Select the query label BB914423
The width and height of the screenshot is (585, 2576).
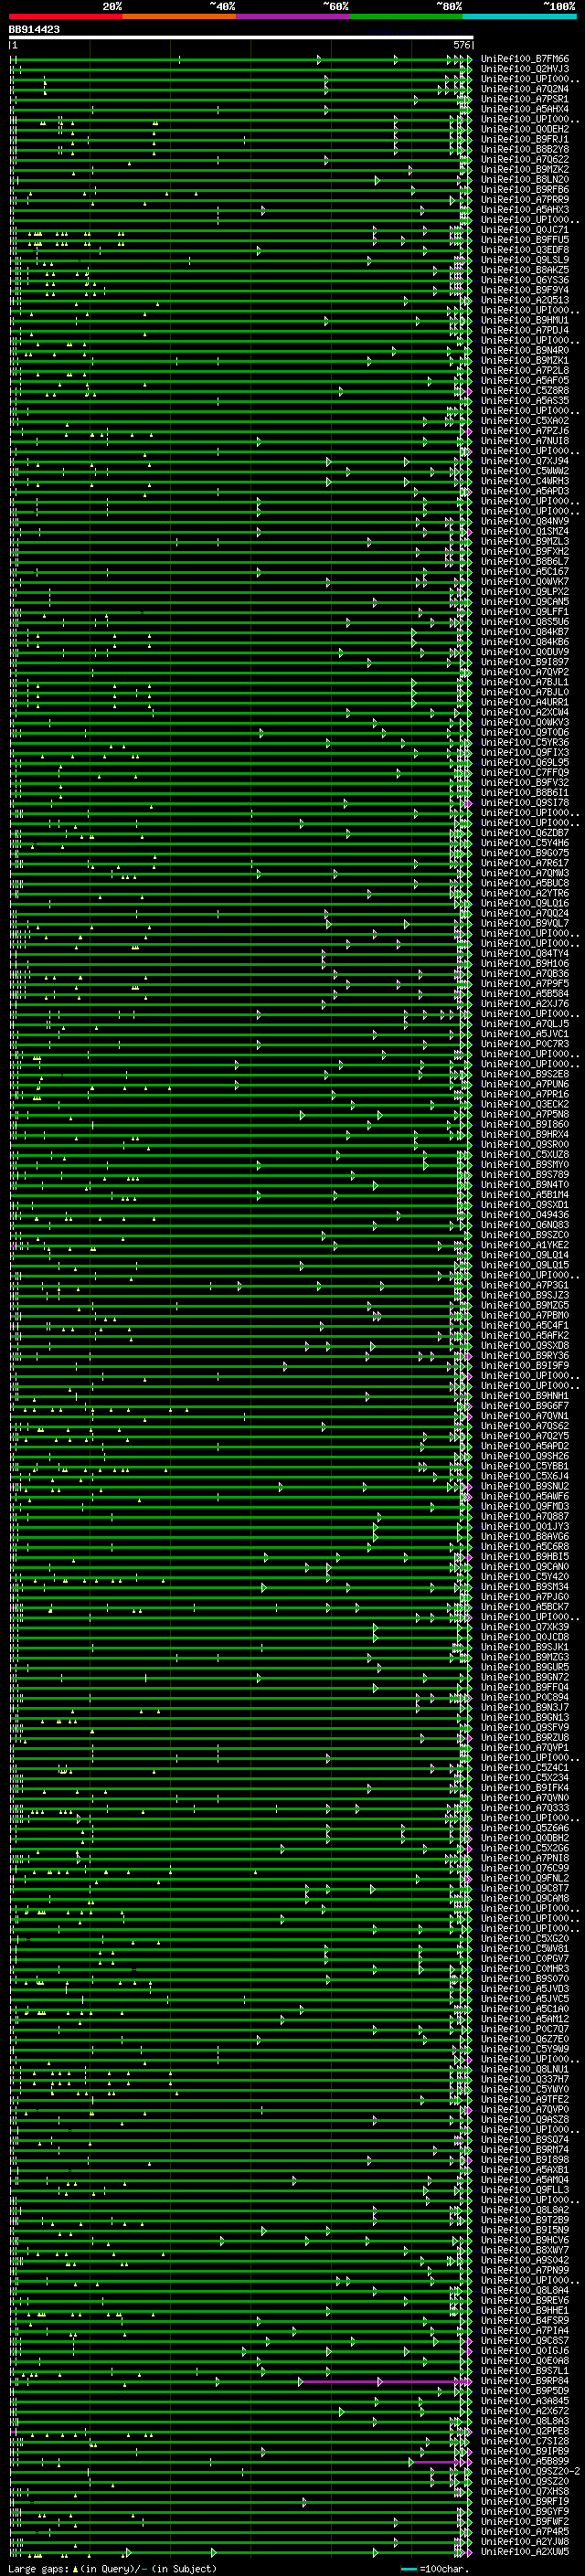pyautogui.click(x=34, y=30)
